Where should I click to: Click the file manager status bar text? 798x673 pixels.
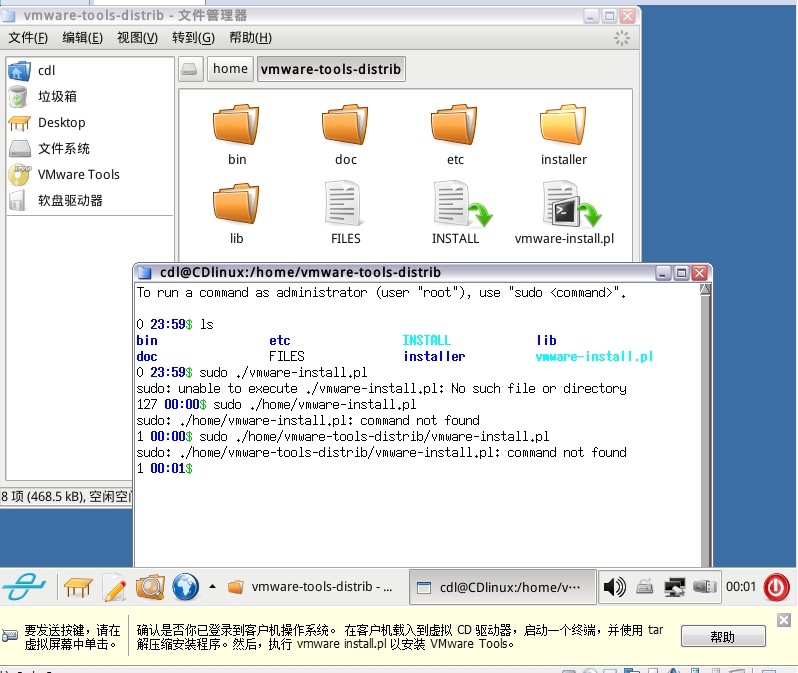point(66,496)
